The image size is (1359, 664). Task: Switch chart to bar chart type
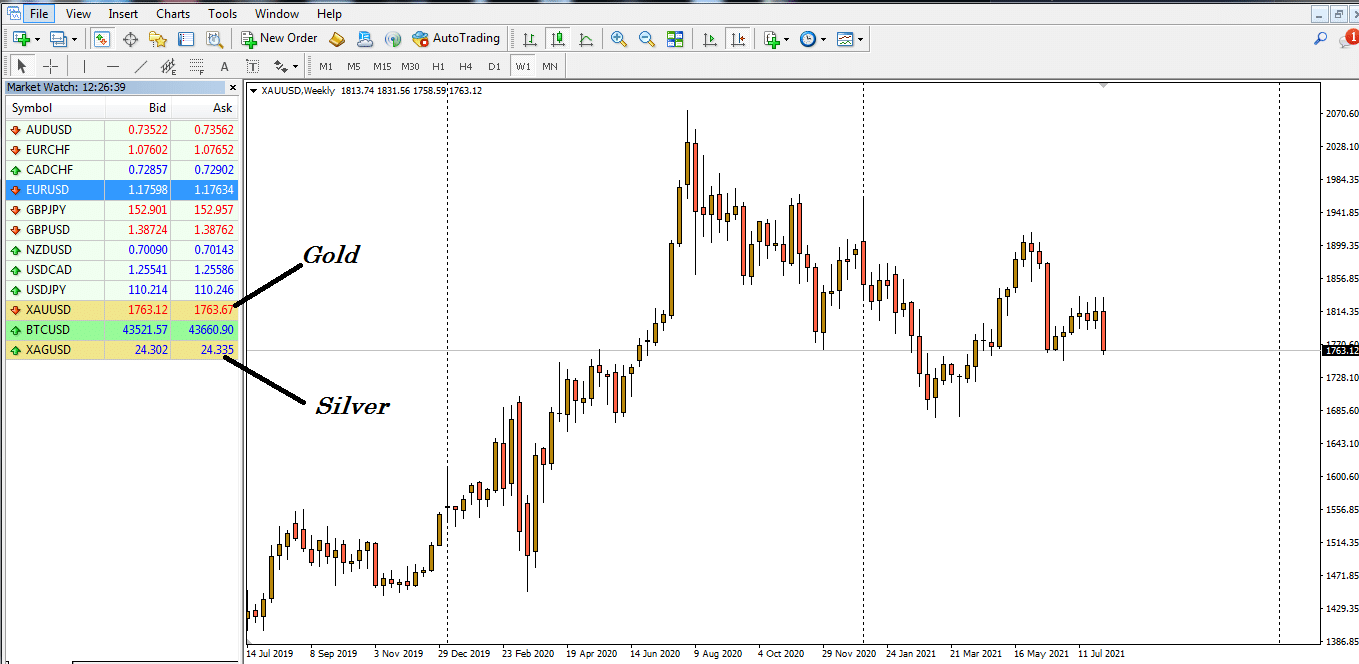tap(530, 39)
